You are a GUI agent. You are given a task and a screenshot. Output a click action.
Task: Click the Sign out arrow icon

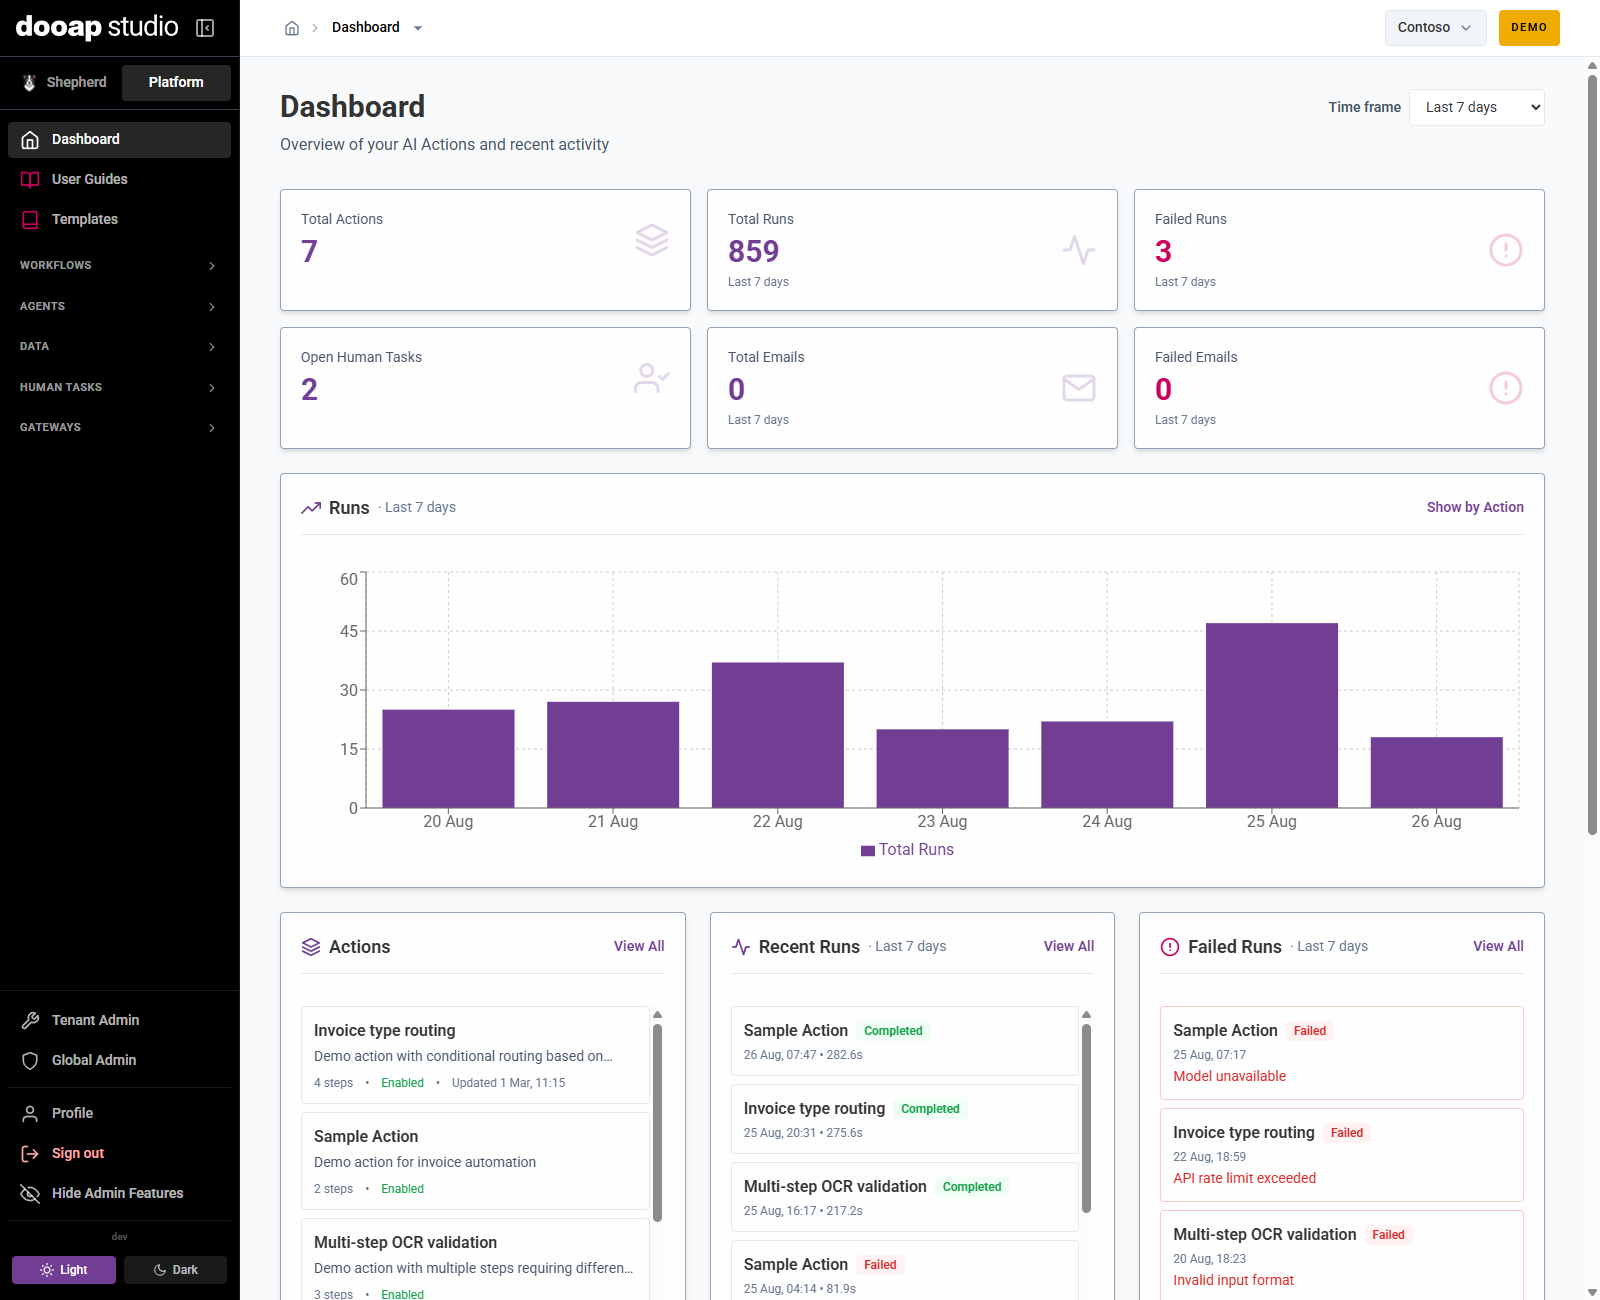point(30,1154)
